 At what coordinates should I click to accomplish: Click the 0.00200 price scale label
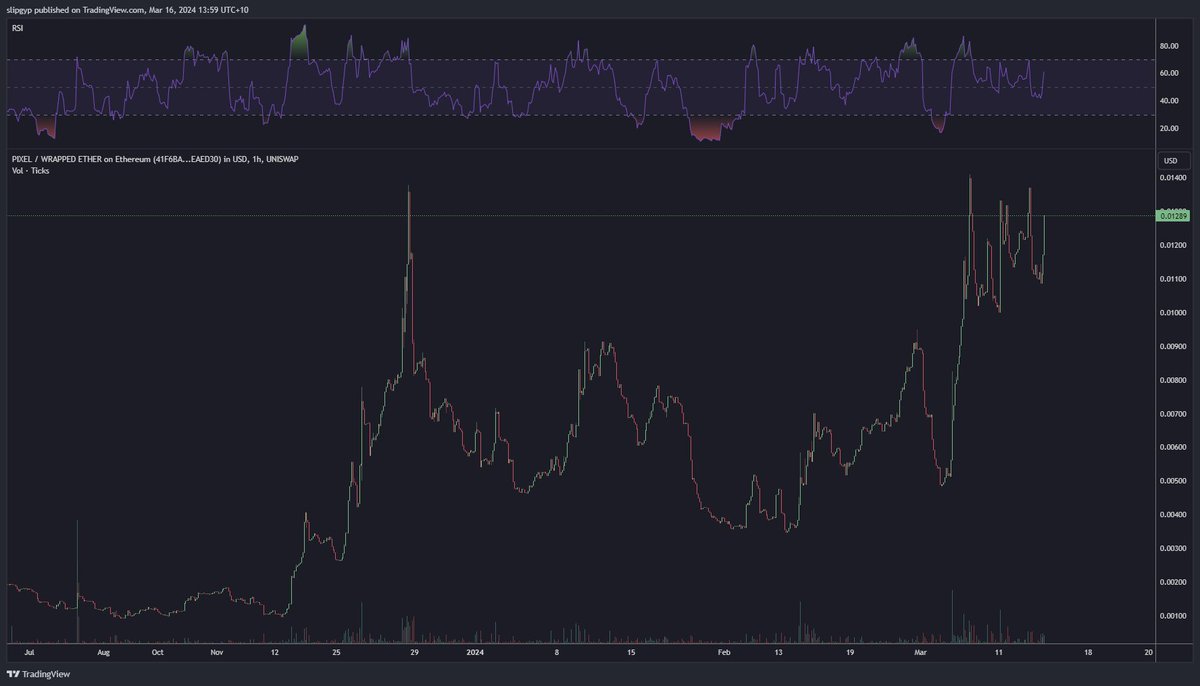1172,582
